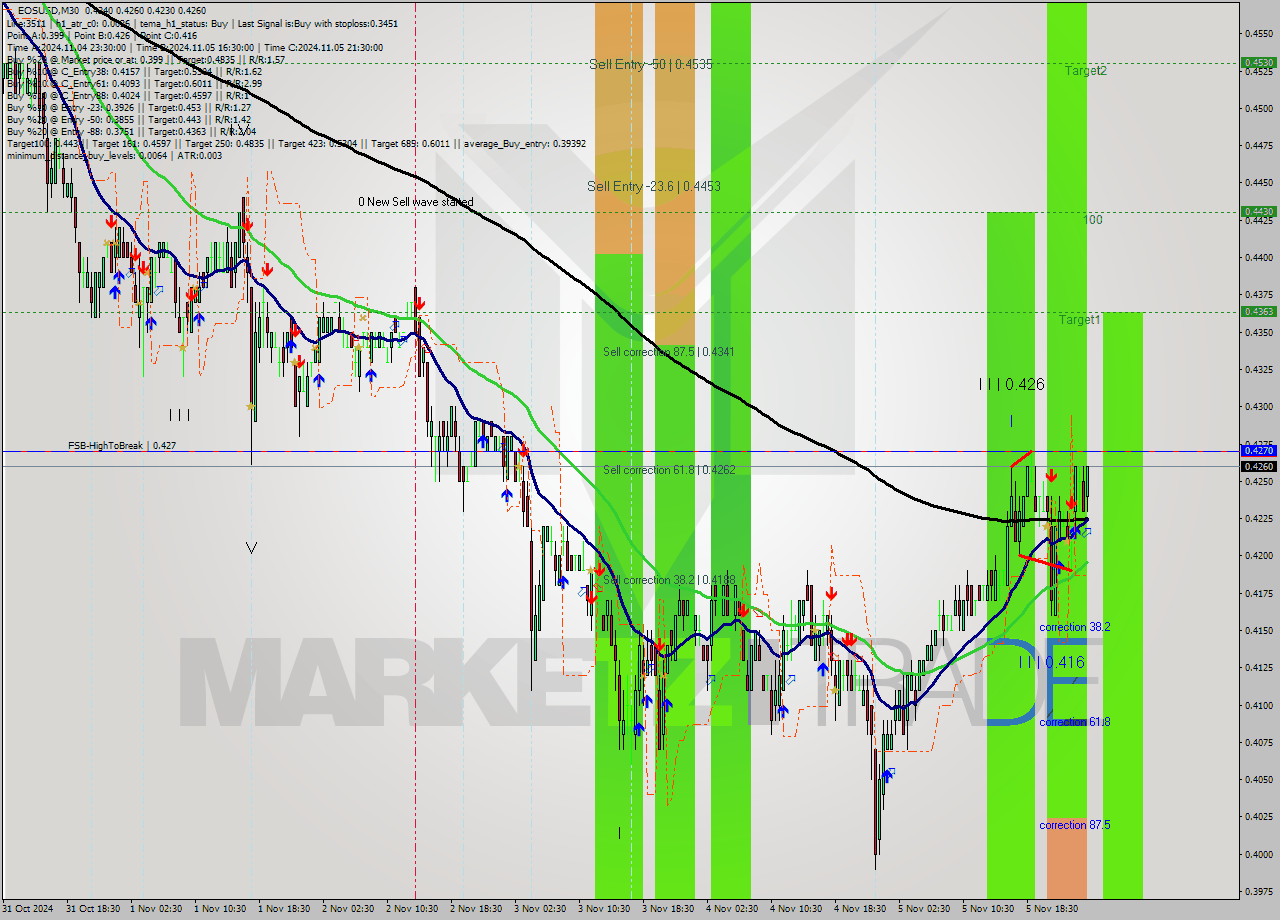Select the blue 'correction 61.8' label
This screenshot has width=1280, height=920.
click(1074, 722)
